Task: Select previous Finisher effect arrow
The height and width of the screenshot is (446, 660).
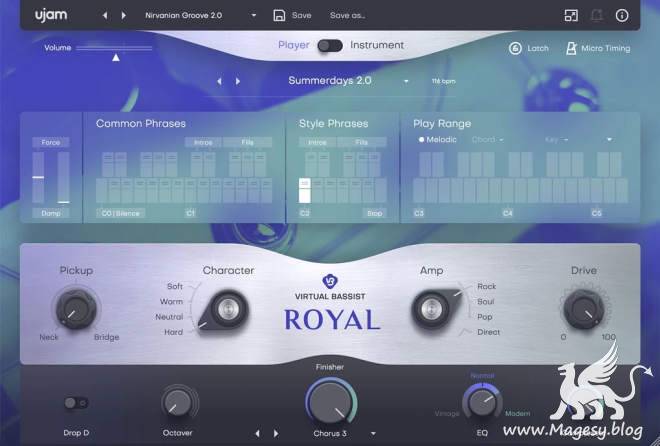Action: click(x=258, y=433)
